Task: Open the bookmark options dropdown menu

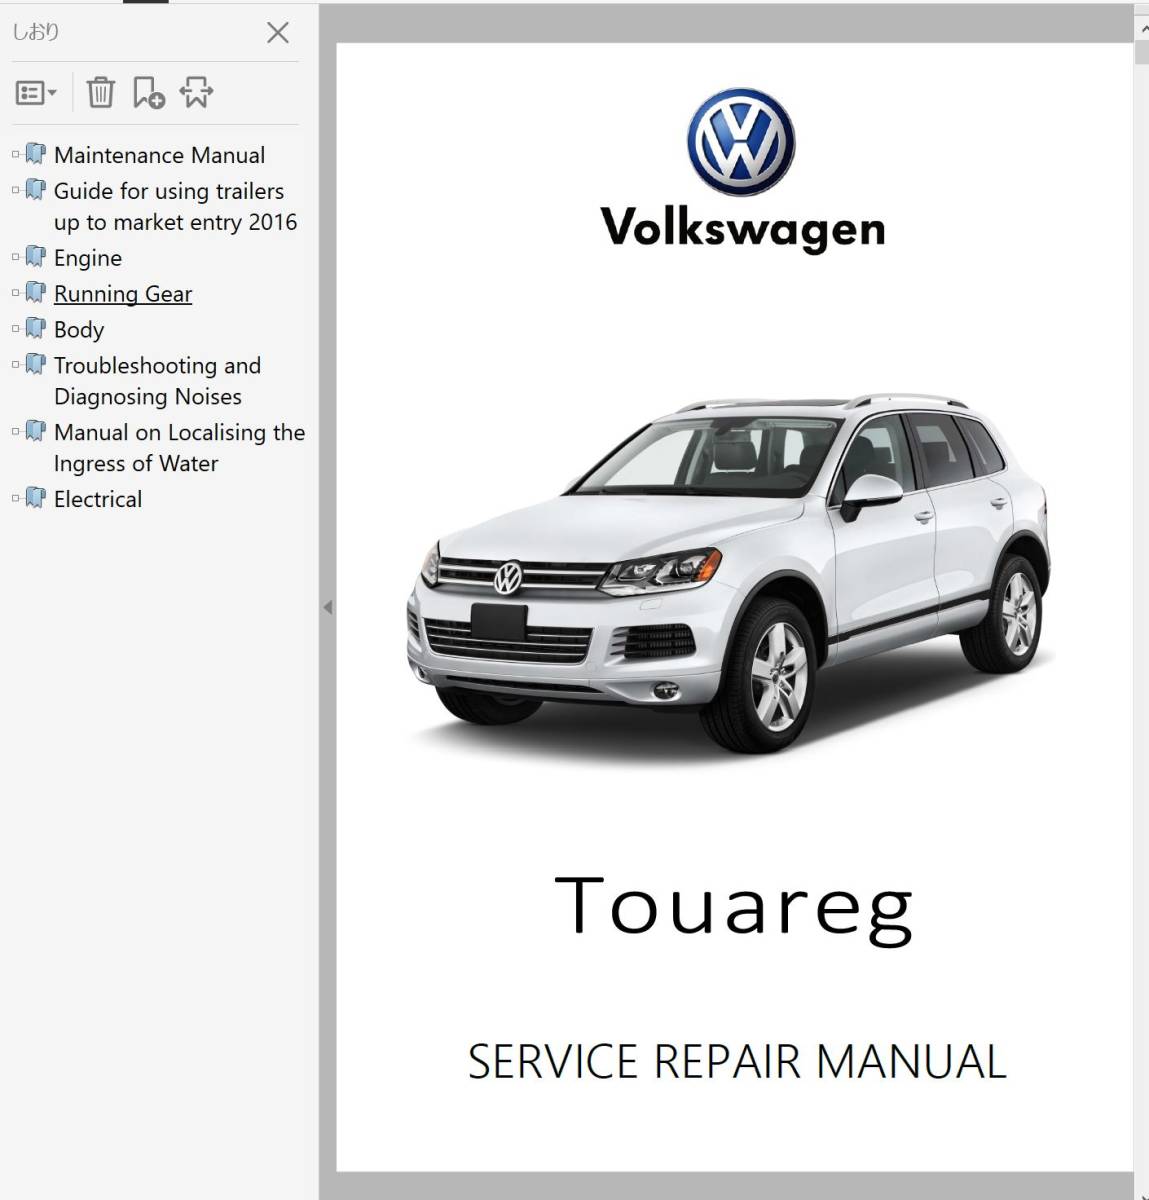Action: pos(36,93)
